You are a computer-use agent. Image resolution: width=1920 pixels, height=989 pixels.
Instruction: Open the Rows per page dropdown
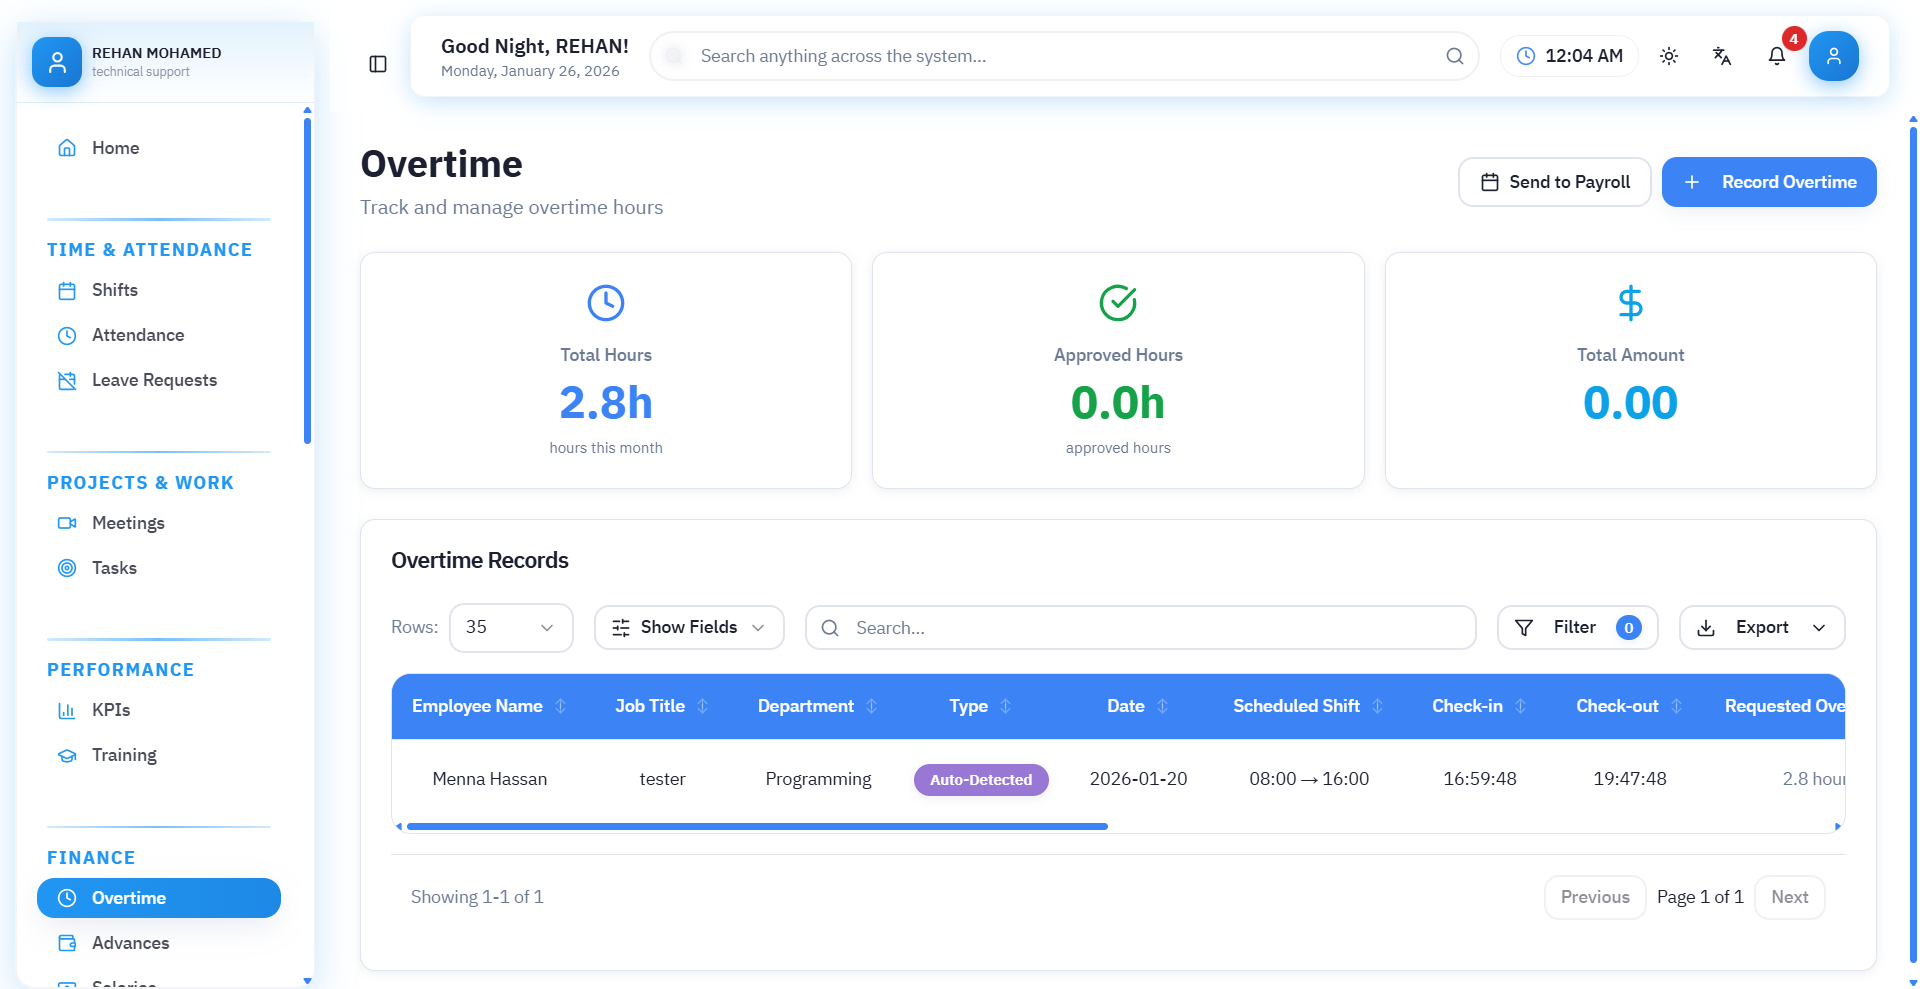pos(511,628)
